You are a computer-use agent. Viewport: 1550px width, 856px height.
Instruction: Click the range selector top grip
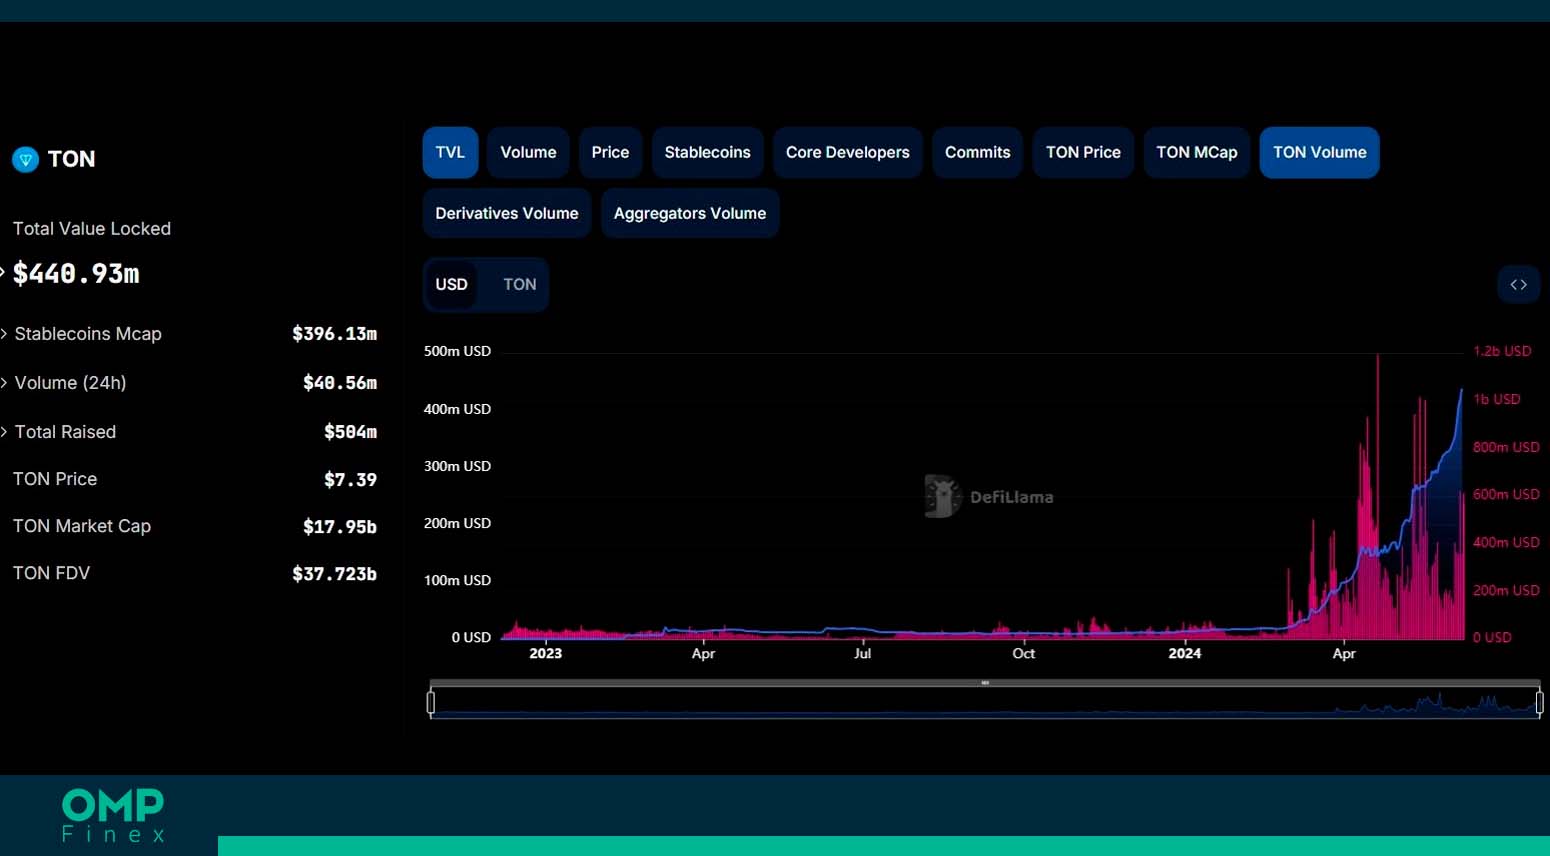pyautogui.click(x=985, y=683)
